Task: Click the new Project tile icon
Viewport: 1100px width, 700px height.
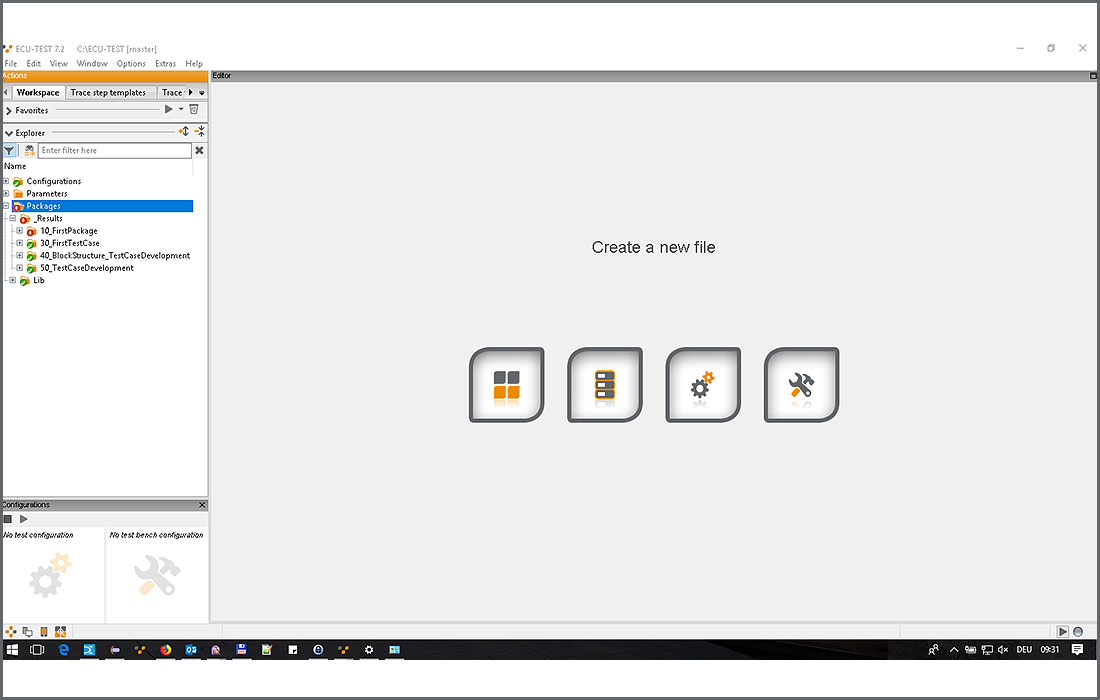Action: click(604, 385)
